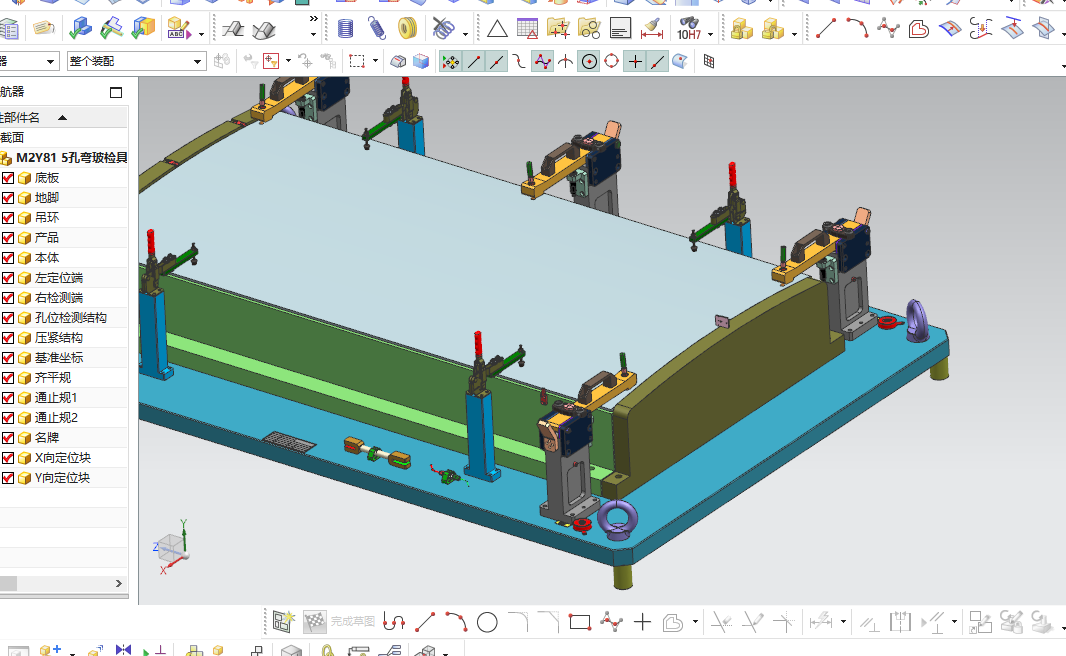Expand the ABC naming icon dropdown arrow
The image size is (1066, 656).
pyautogui.click(x=201, y=34)
